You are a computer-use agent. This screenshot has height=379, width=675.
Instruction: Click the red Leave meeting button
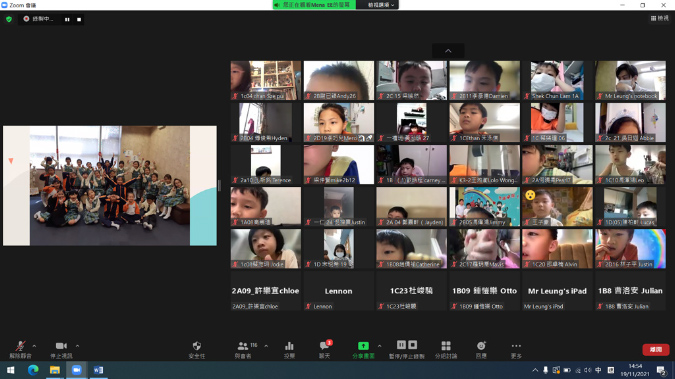[656, 349]
